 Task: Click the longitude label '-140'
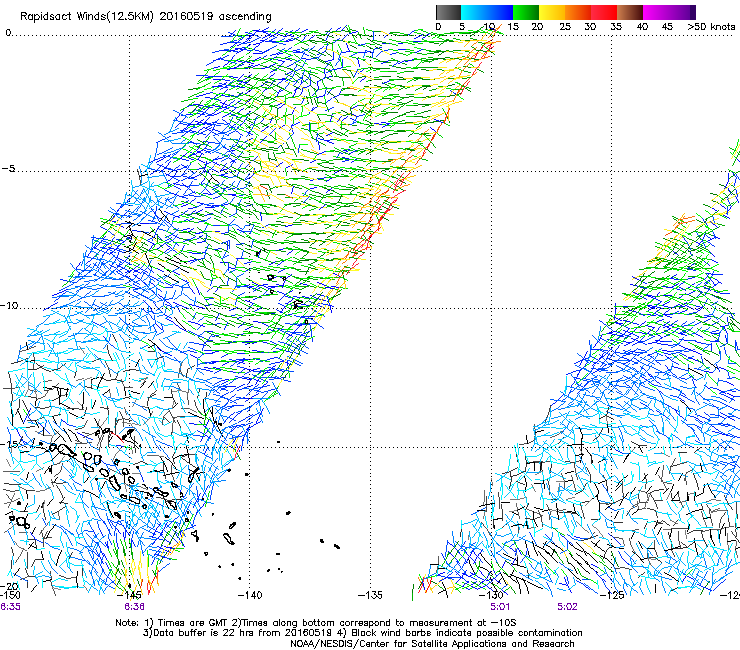250,595
